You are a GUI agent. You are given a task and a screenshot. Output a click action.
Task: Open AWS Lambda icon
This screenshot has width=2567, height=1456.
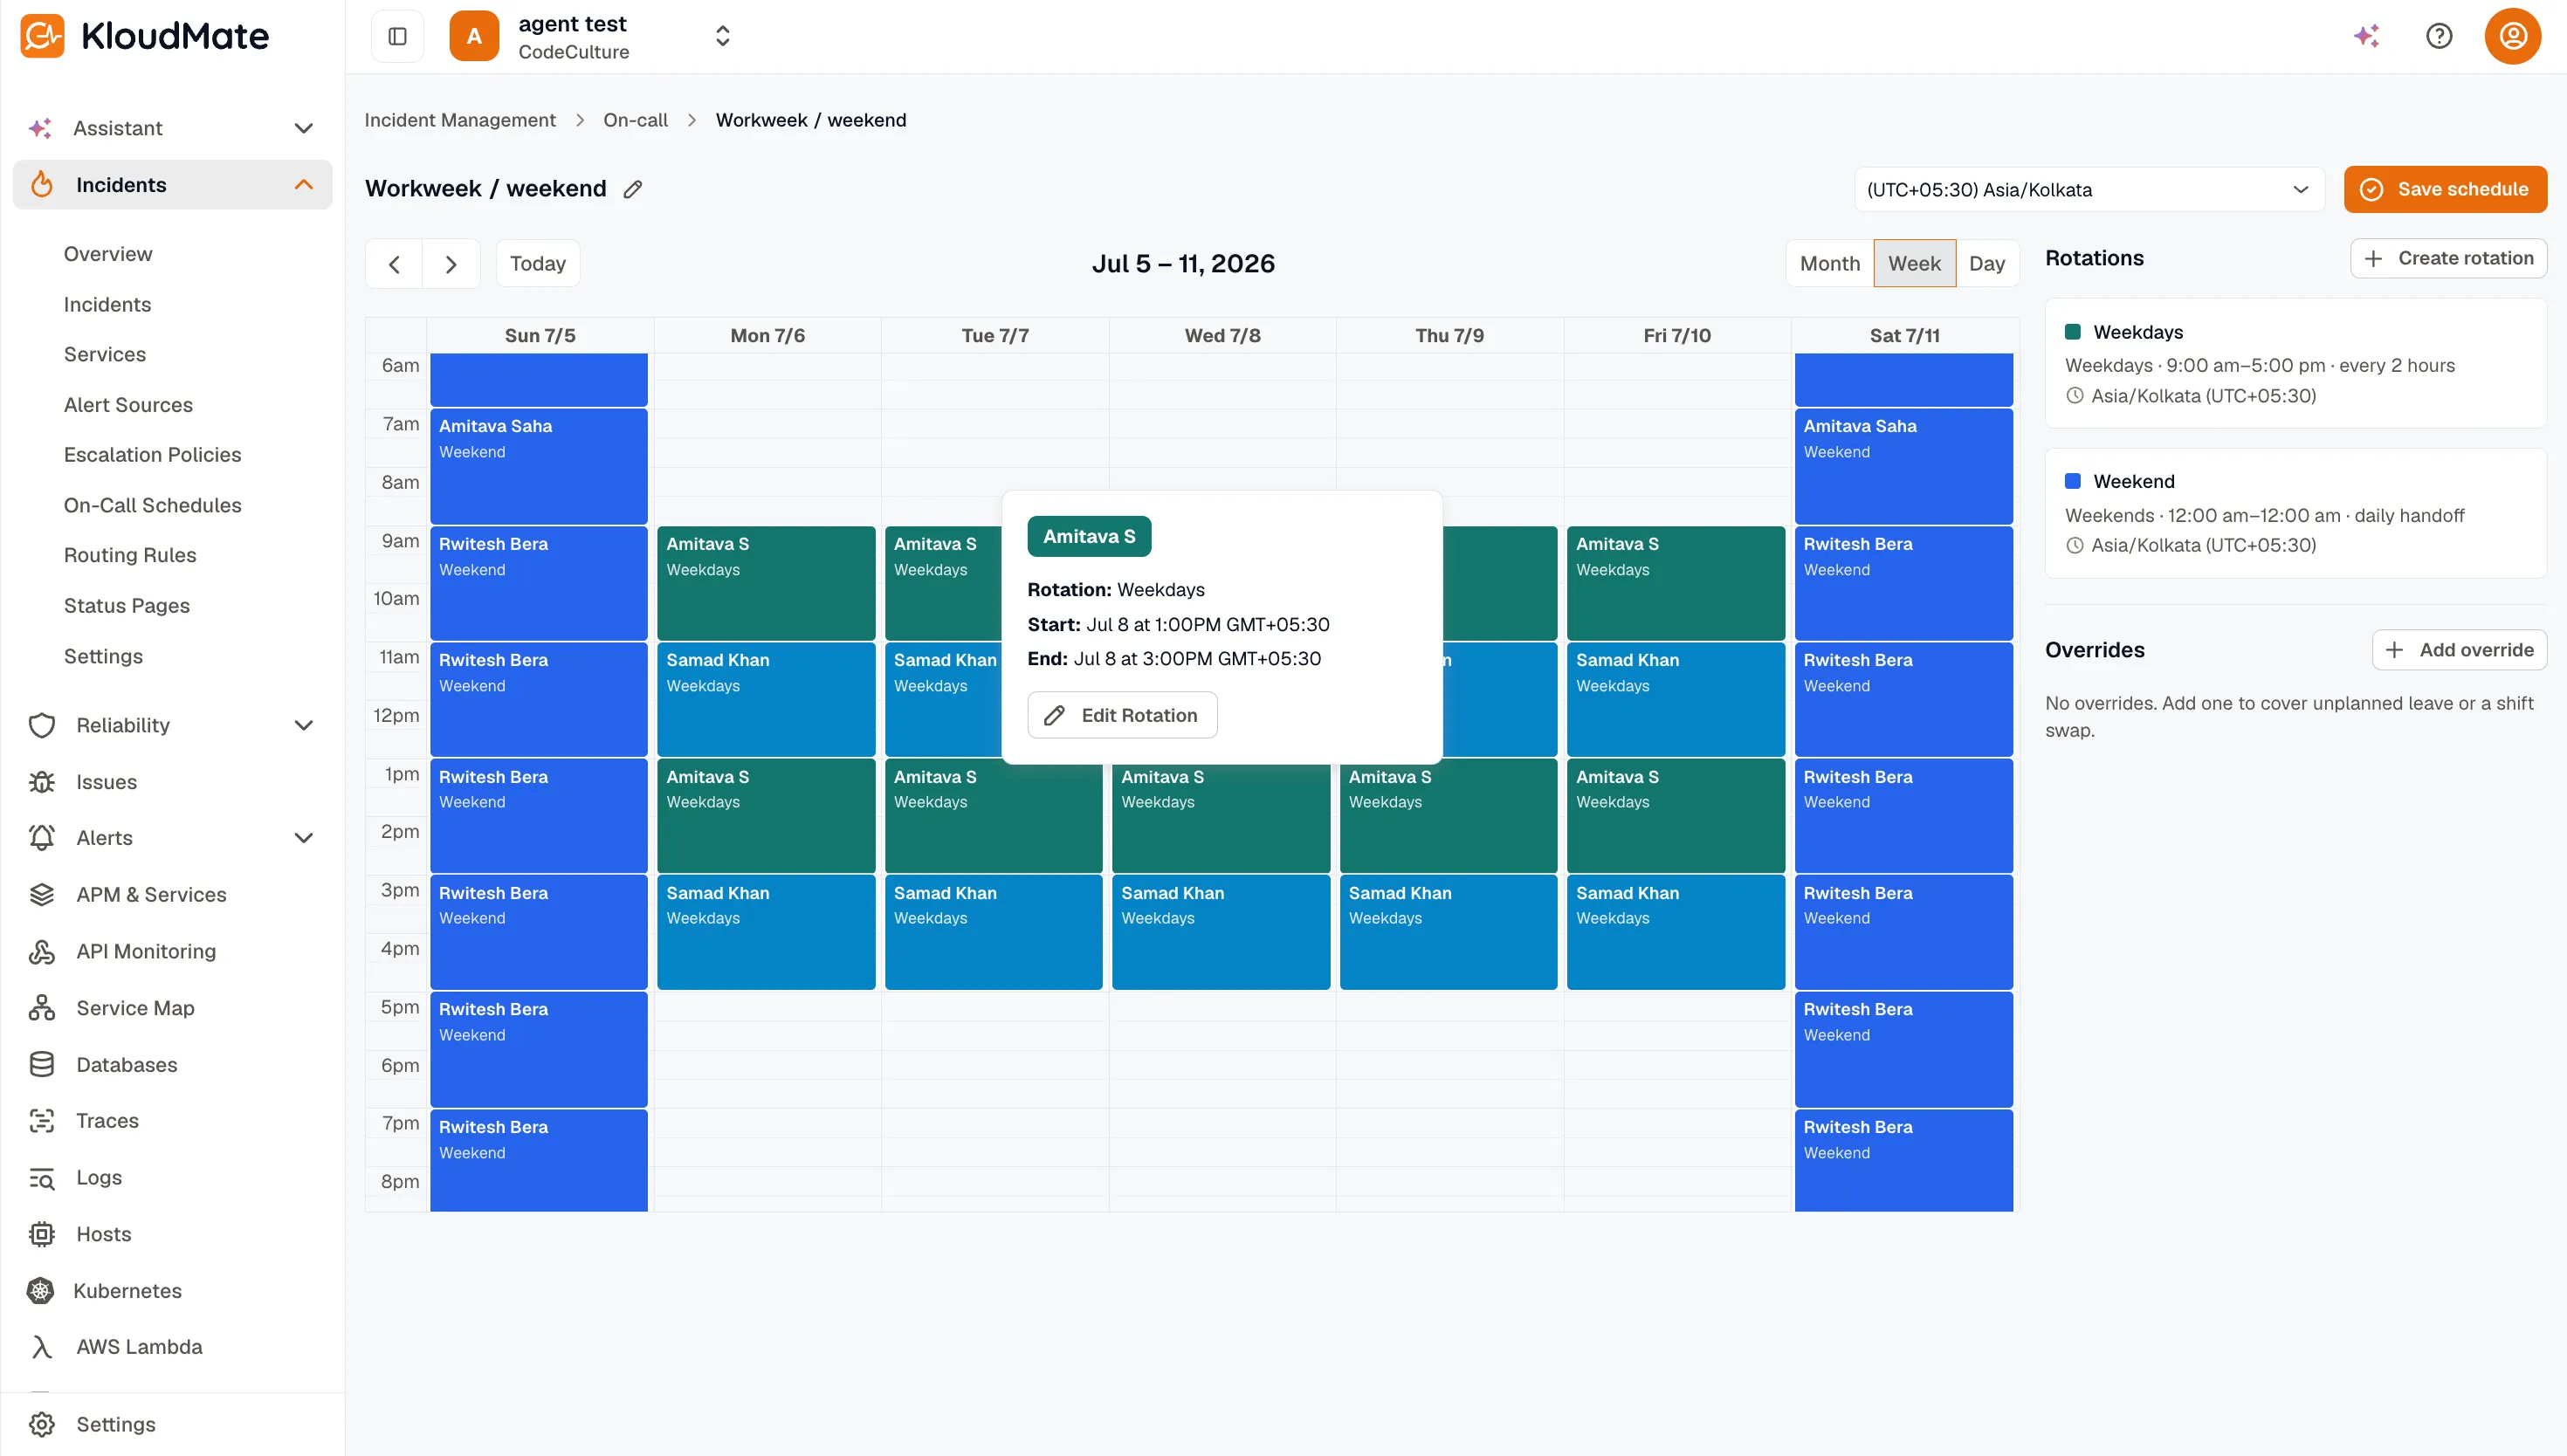[42, 1347]
